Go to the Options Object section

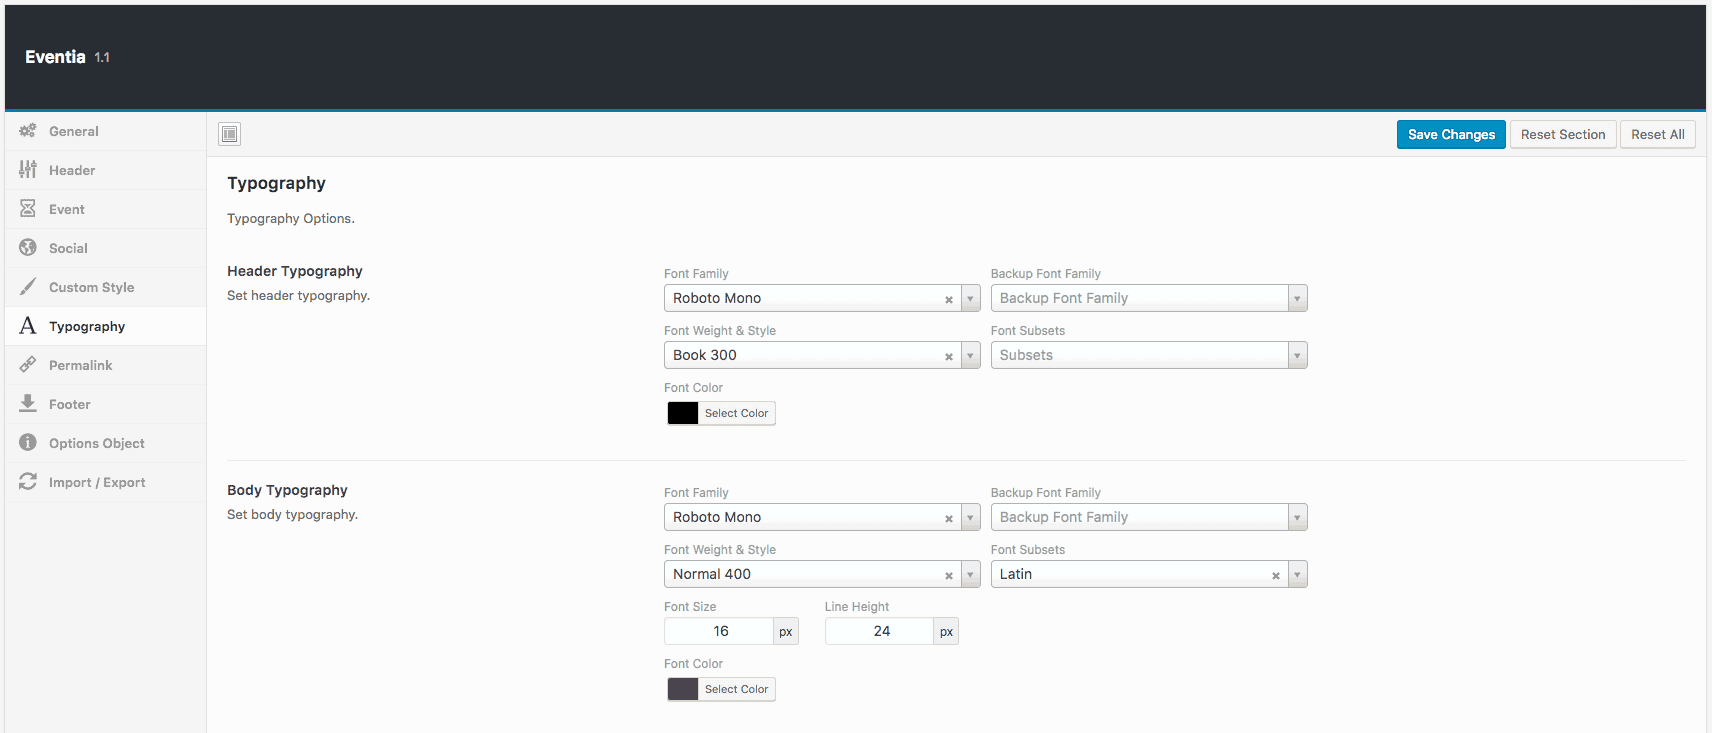[97, 443]
